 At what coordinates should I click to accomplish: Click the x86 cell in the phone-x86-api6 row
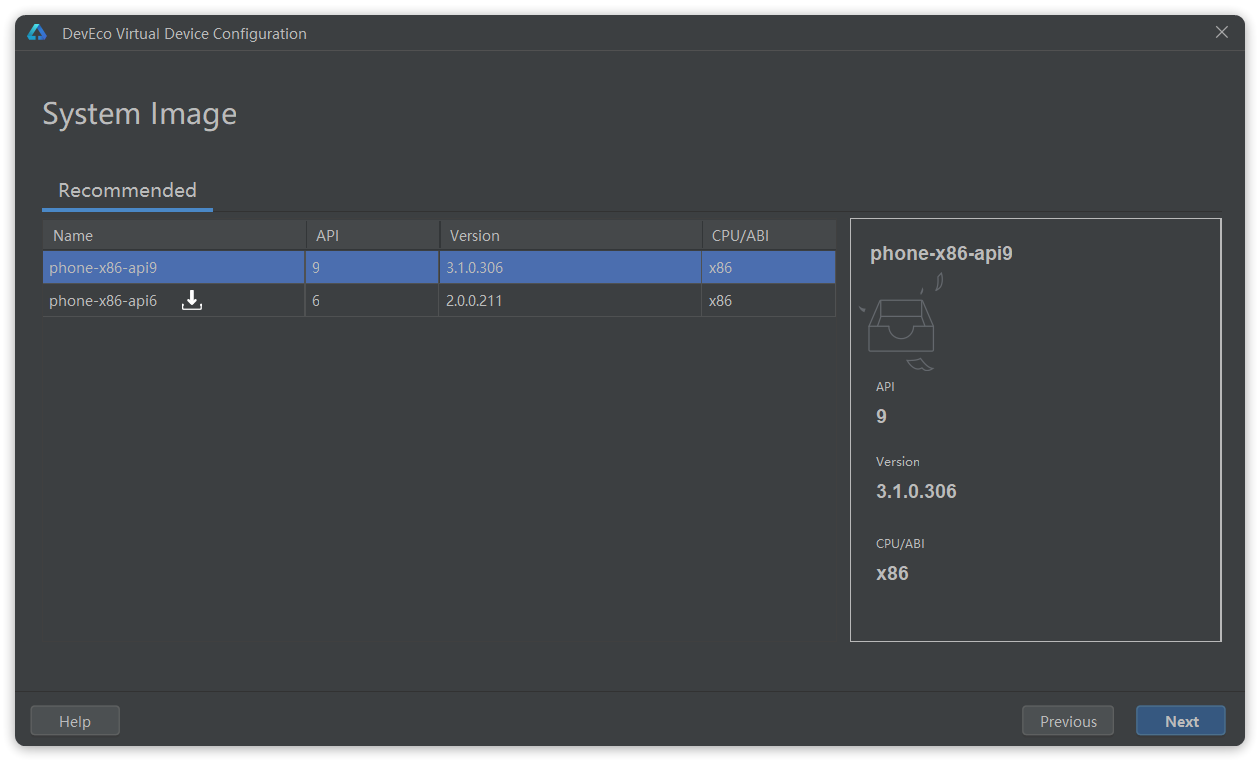720,301
